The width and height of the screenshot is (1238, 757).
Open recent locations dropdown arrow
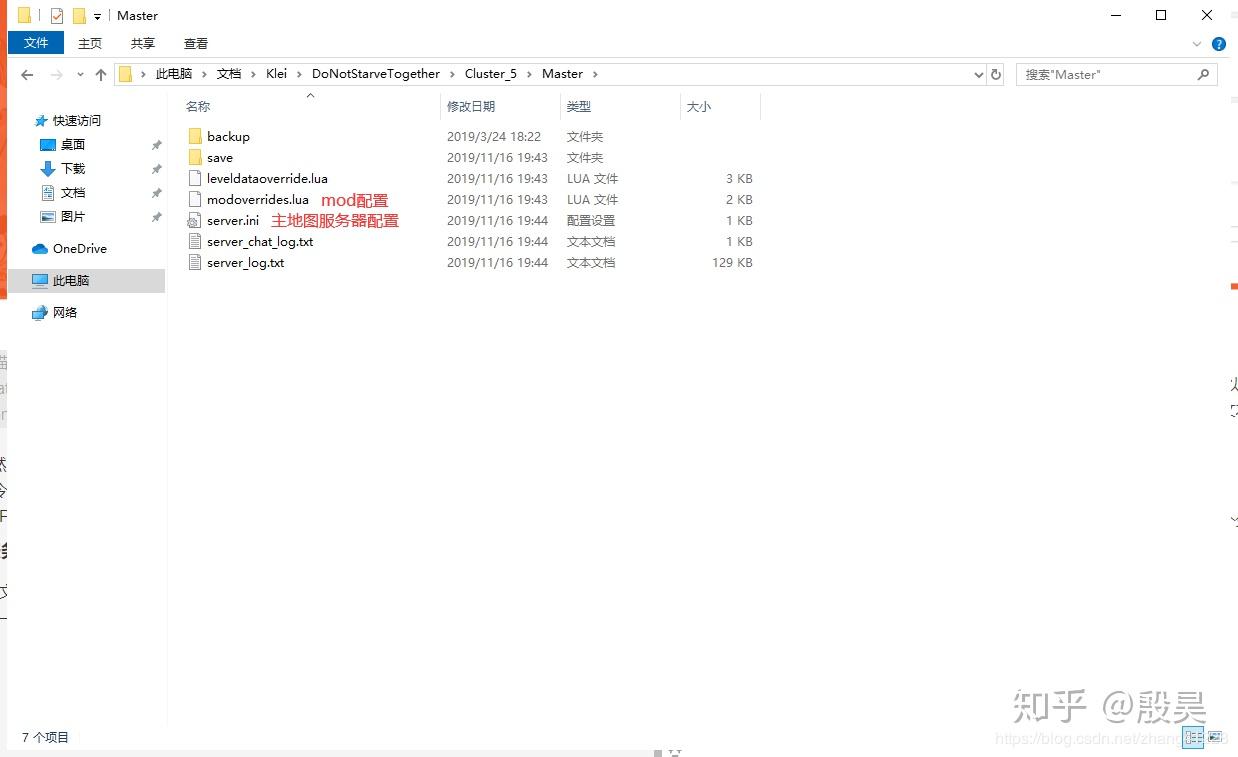pyautogui.click(x=80, y=74)
